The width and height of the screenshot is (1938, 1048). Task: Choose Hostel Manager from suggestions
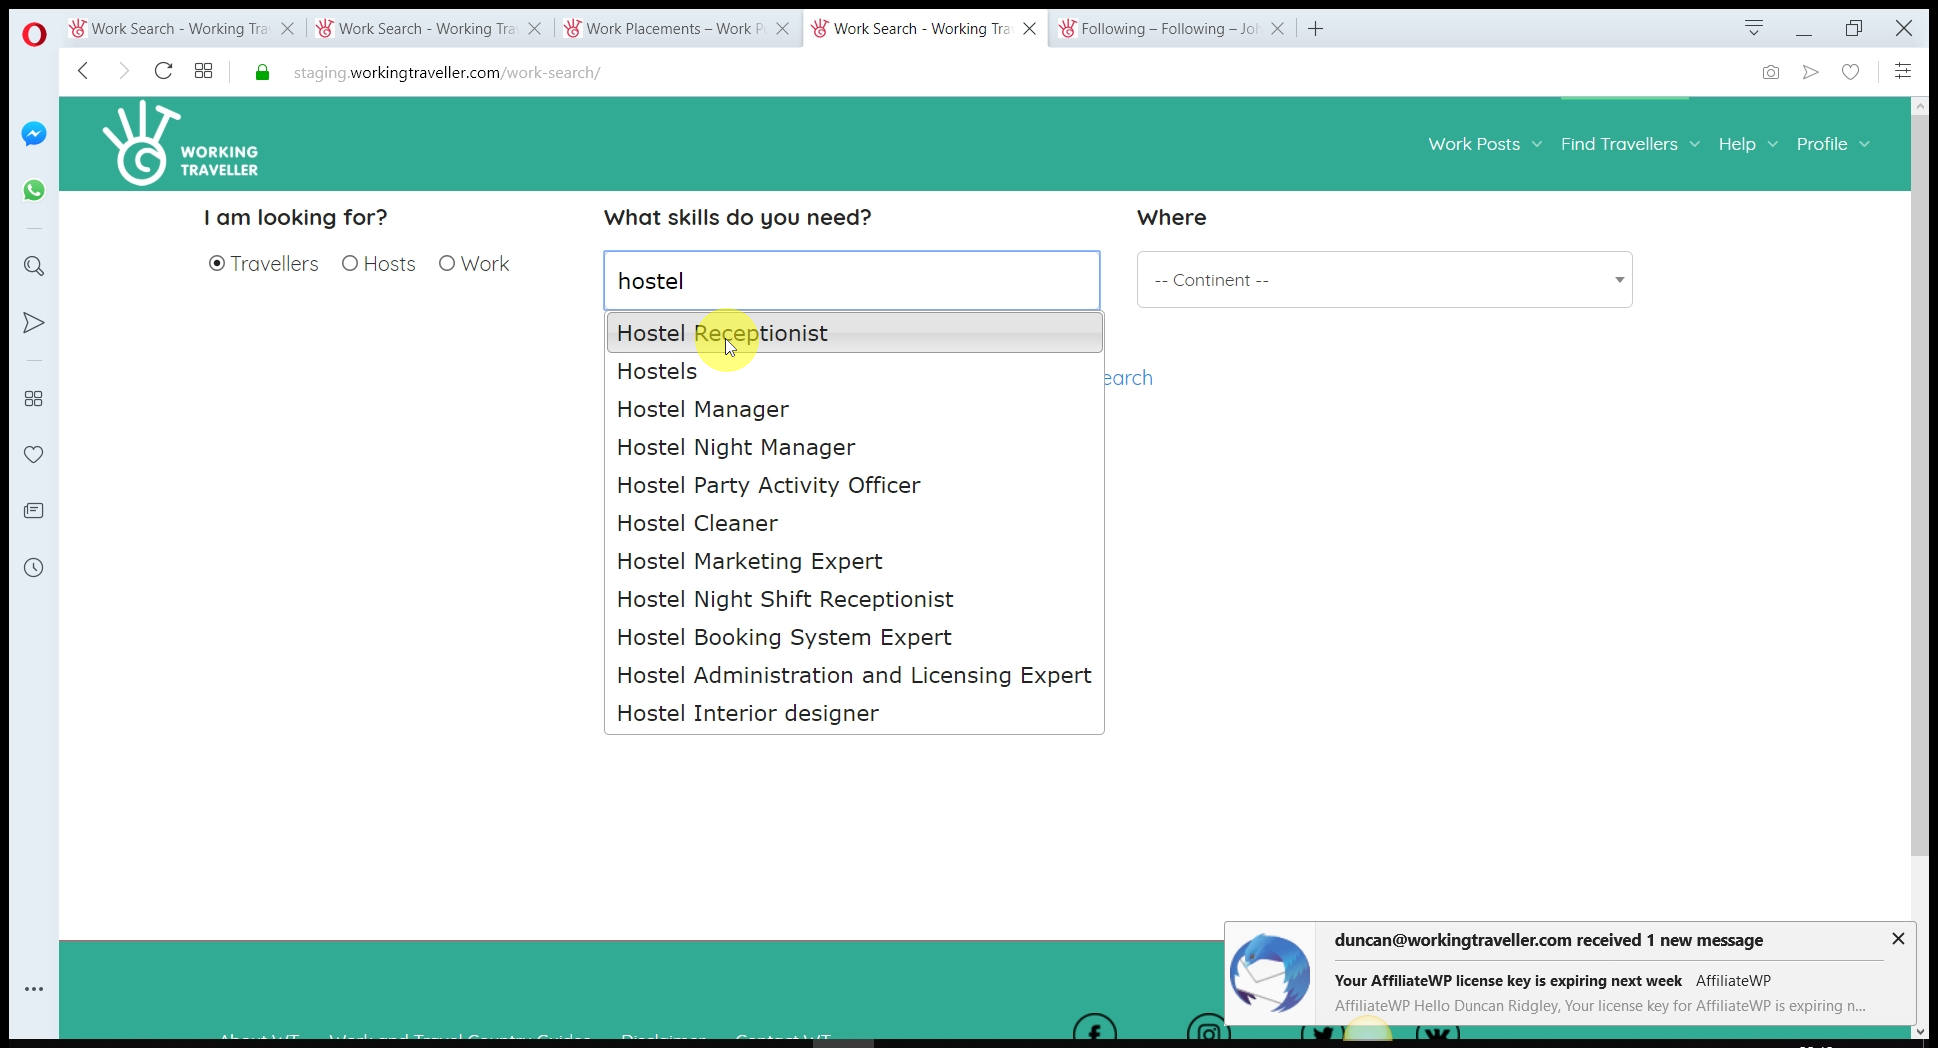click(x=703, y=409)
